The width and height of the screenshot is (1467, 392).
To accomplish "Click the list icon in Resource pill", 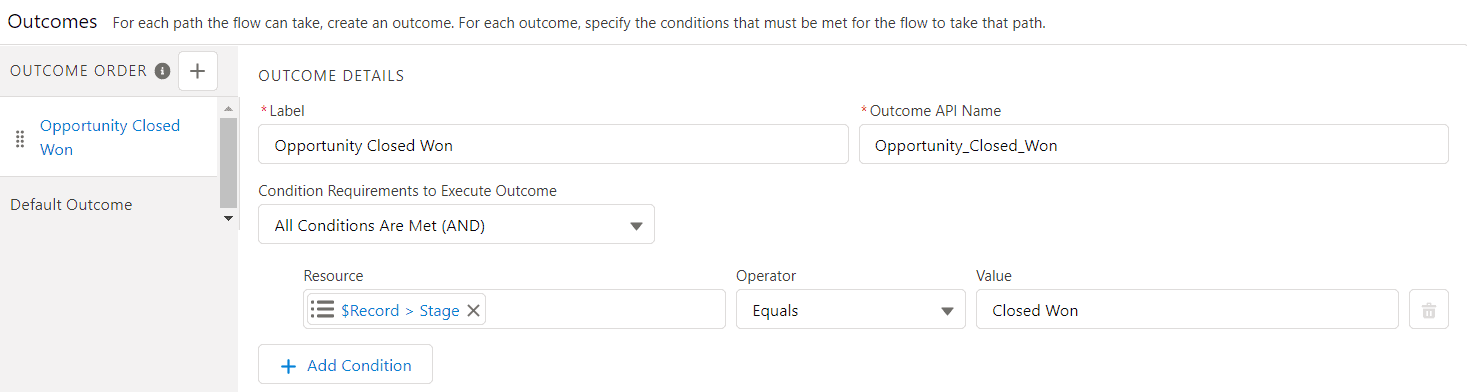I will 322,309.
